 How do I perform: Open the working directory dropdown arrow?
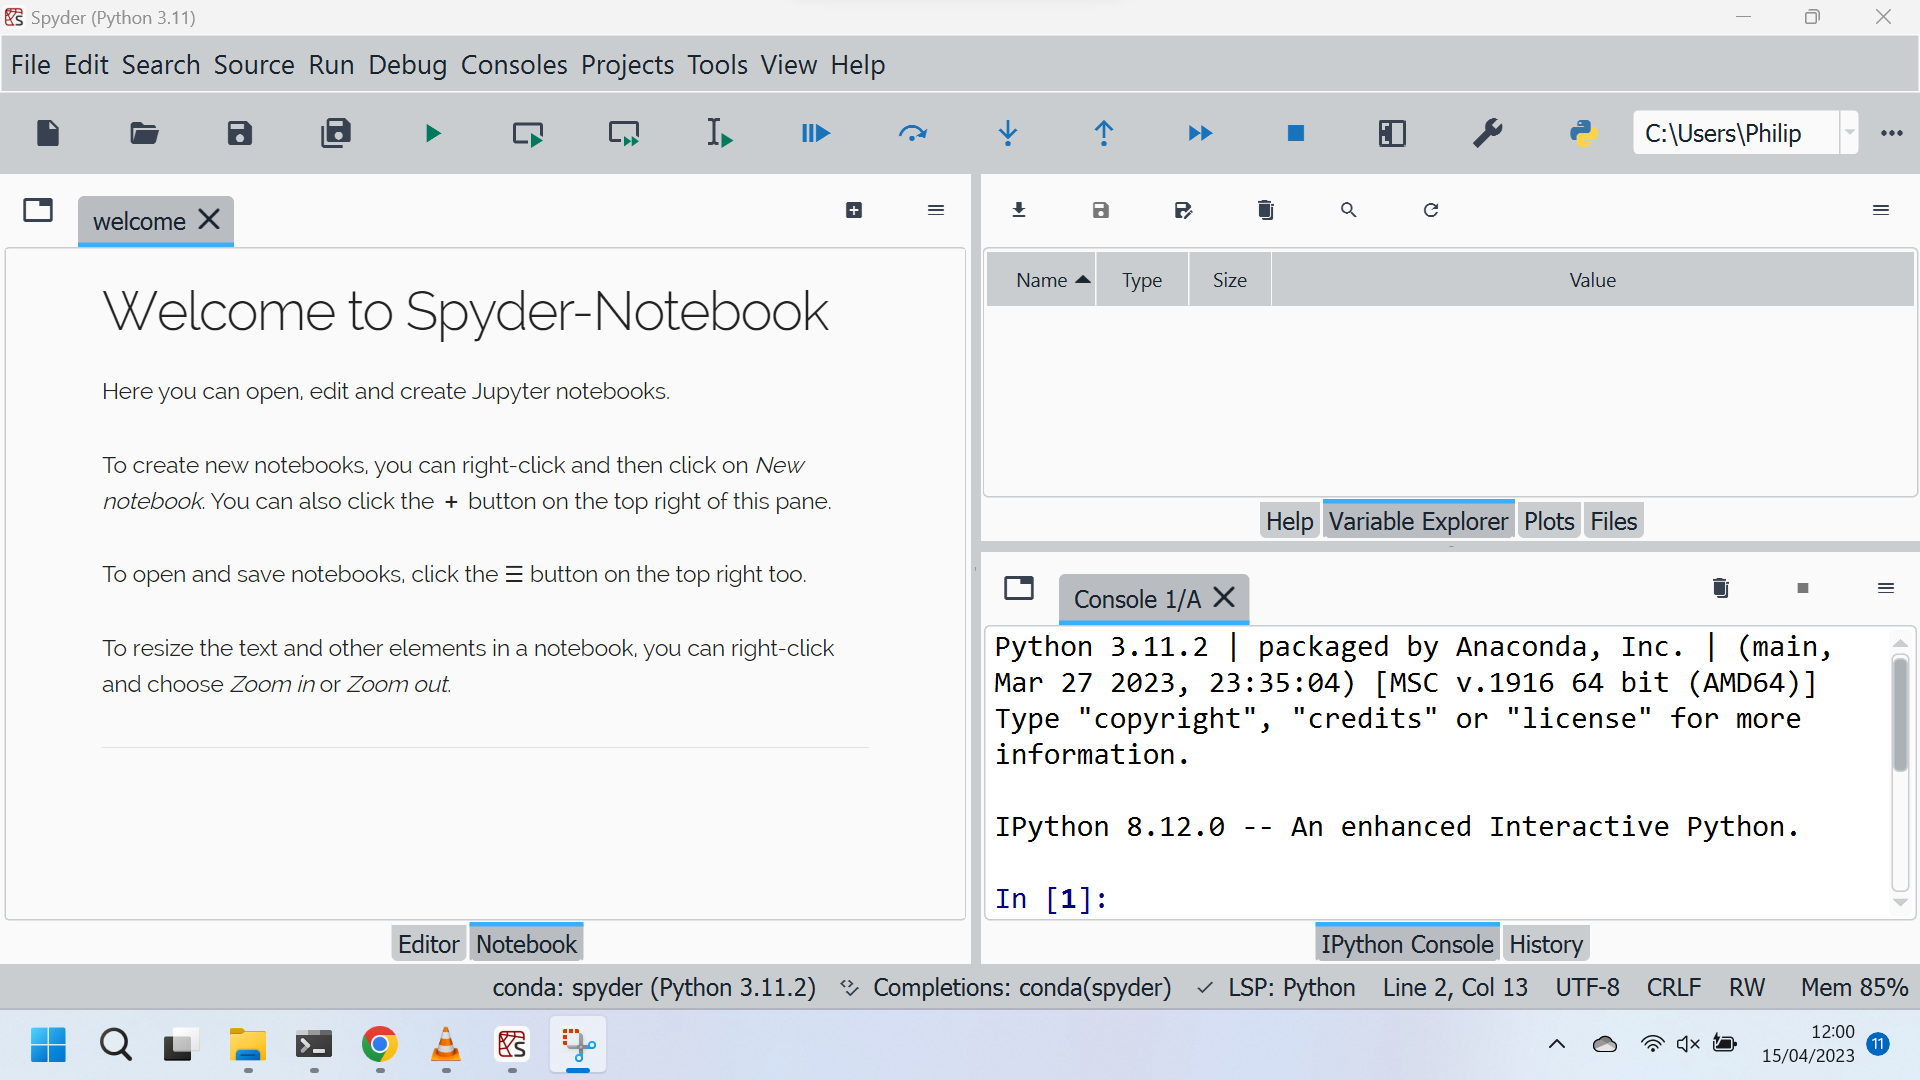point(1849,133)
